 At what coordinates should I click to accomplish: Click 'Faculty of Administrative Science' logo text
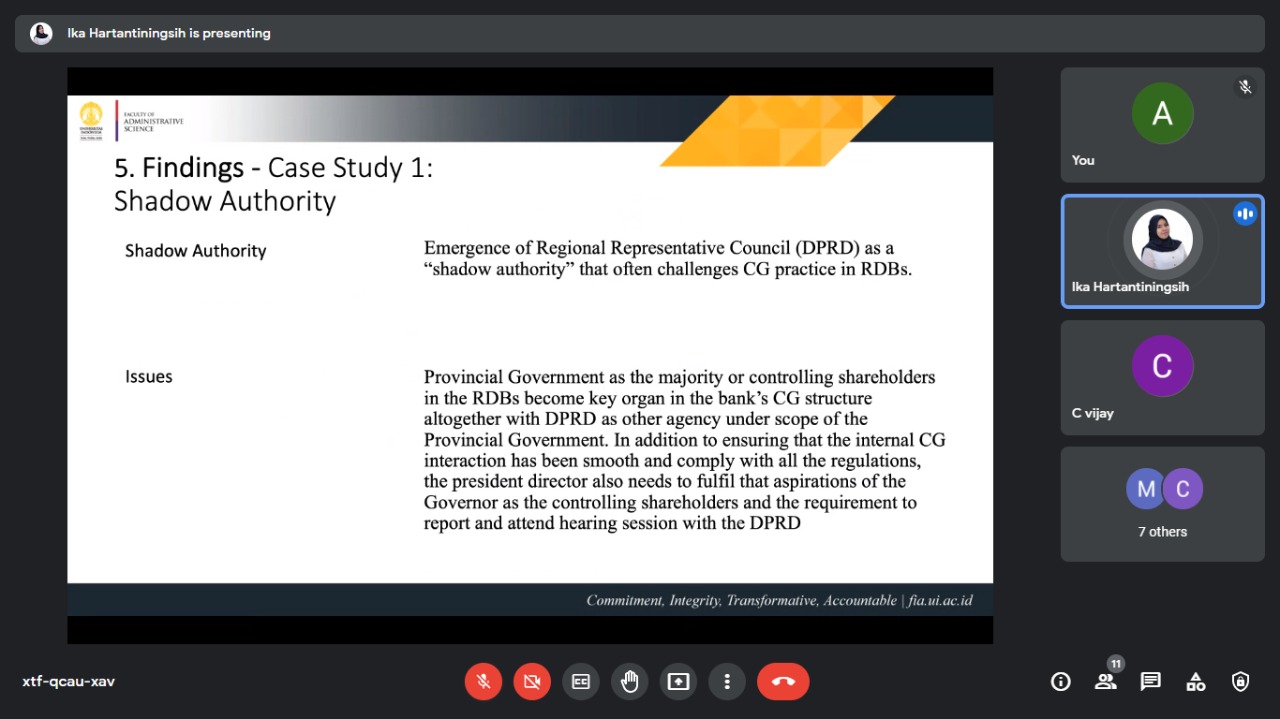[x=153, y=122]
